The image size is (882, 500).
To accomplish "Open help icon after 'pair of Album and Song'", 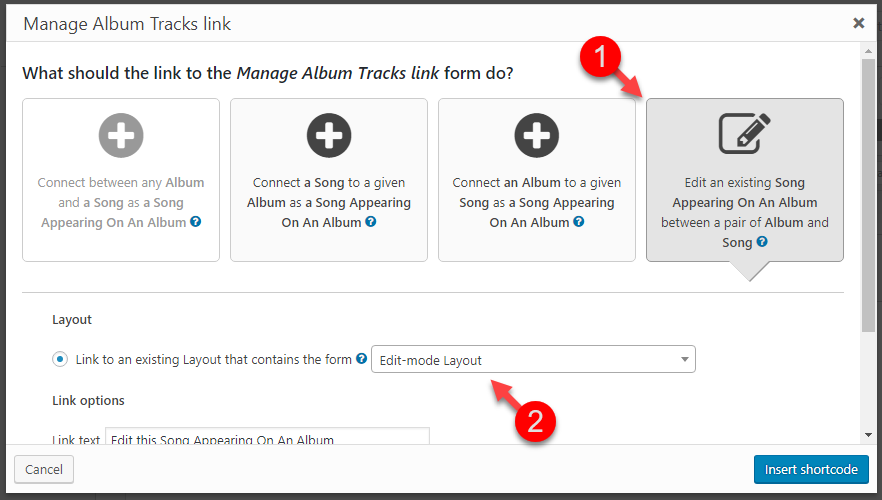I will click(x=762, y=242).
